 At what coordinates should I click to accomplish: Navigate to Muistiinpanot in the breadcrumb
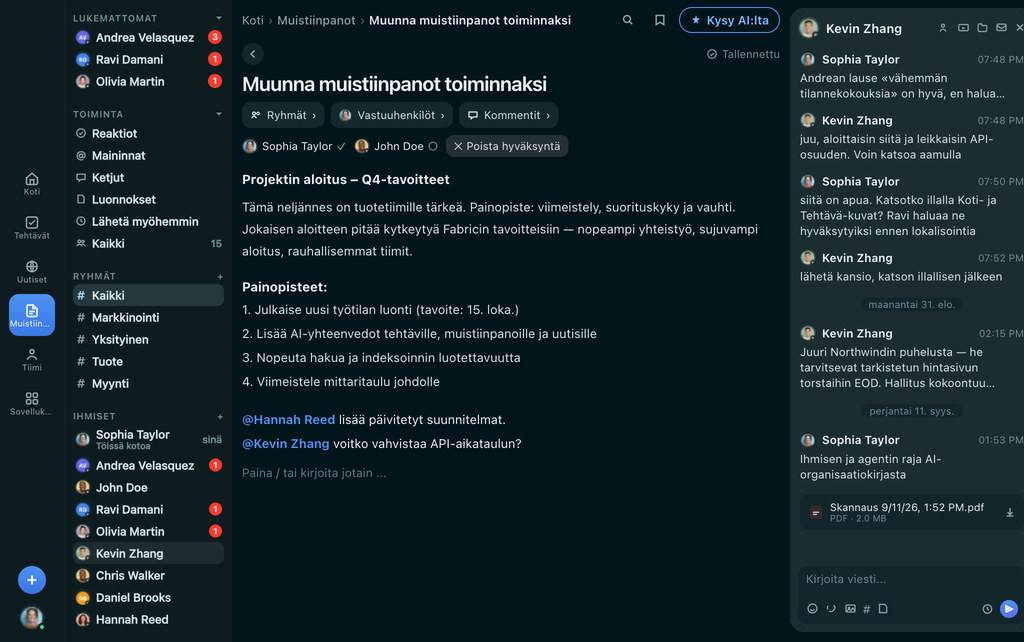click(x=316, y=20)
